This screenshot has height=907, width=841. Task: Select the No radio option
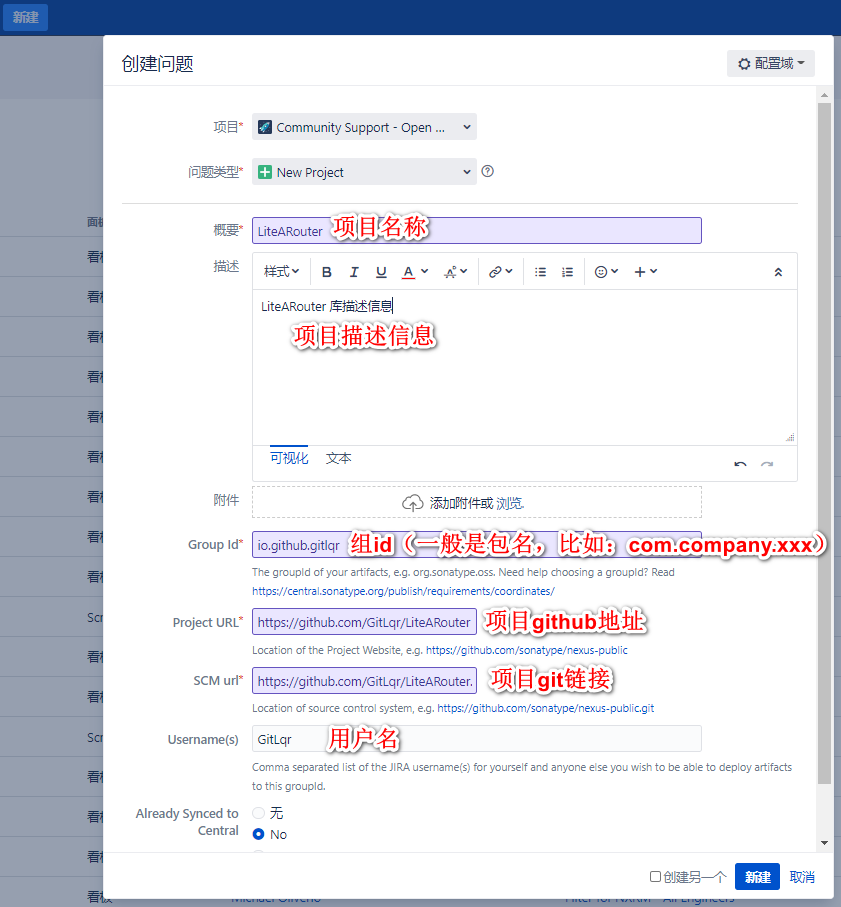pos(259,834)
